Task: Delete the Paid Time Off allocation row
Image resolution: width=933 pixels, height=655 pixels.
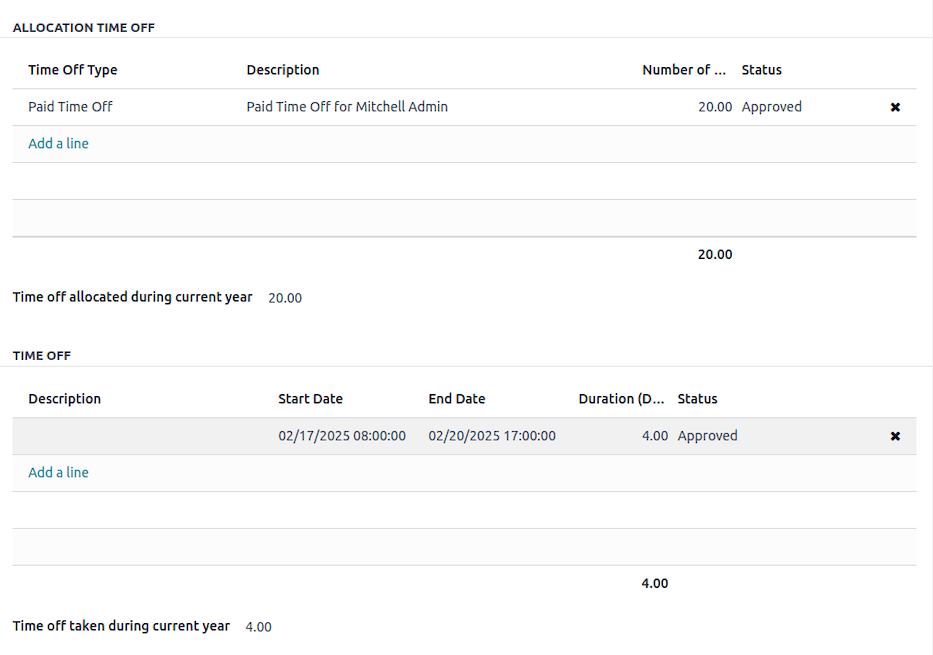Action: point(895,107)
